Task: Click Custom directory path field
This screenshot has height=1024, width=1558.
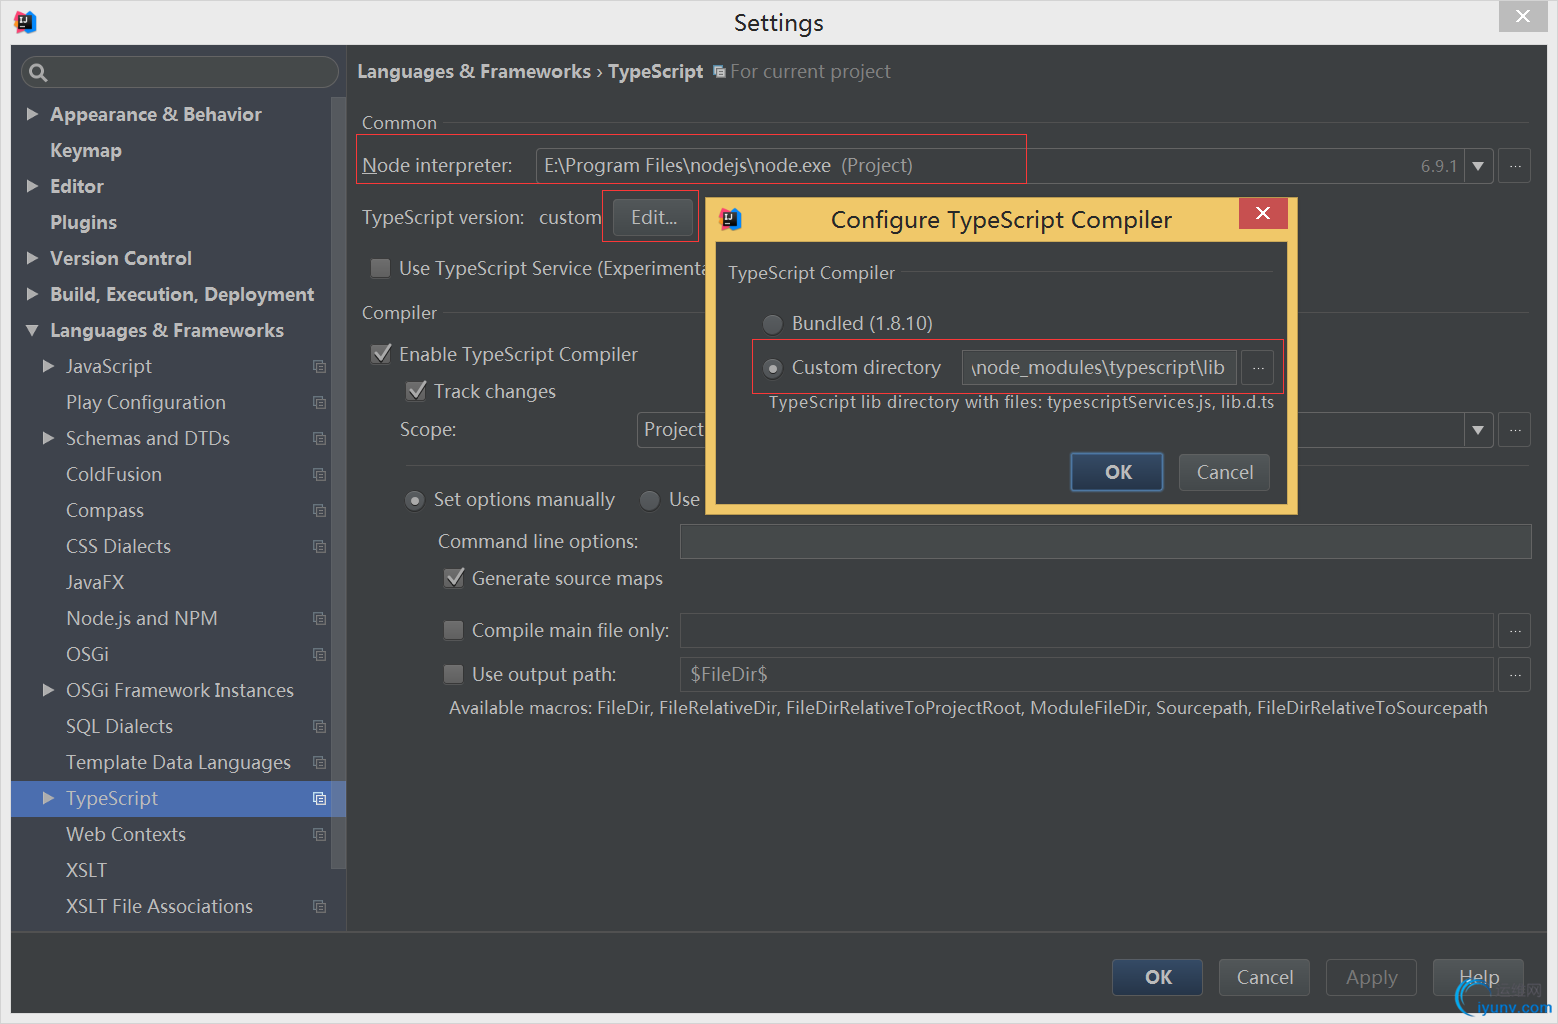Action: pos(1099,368)
